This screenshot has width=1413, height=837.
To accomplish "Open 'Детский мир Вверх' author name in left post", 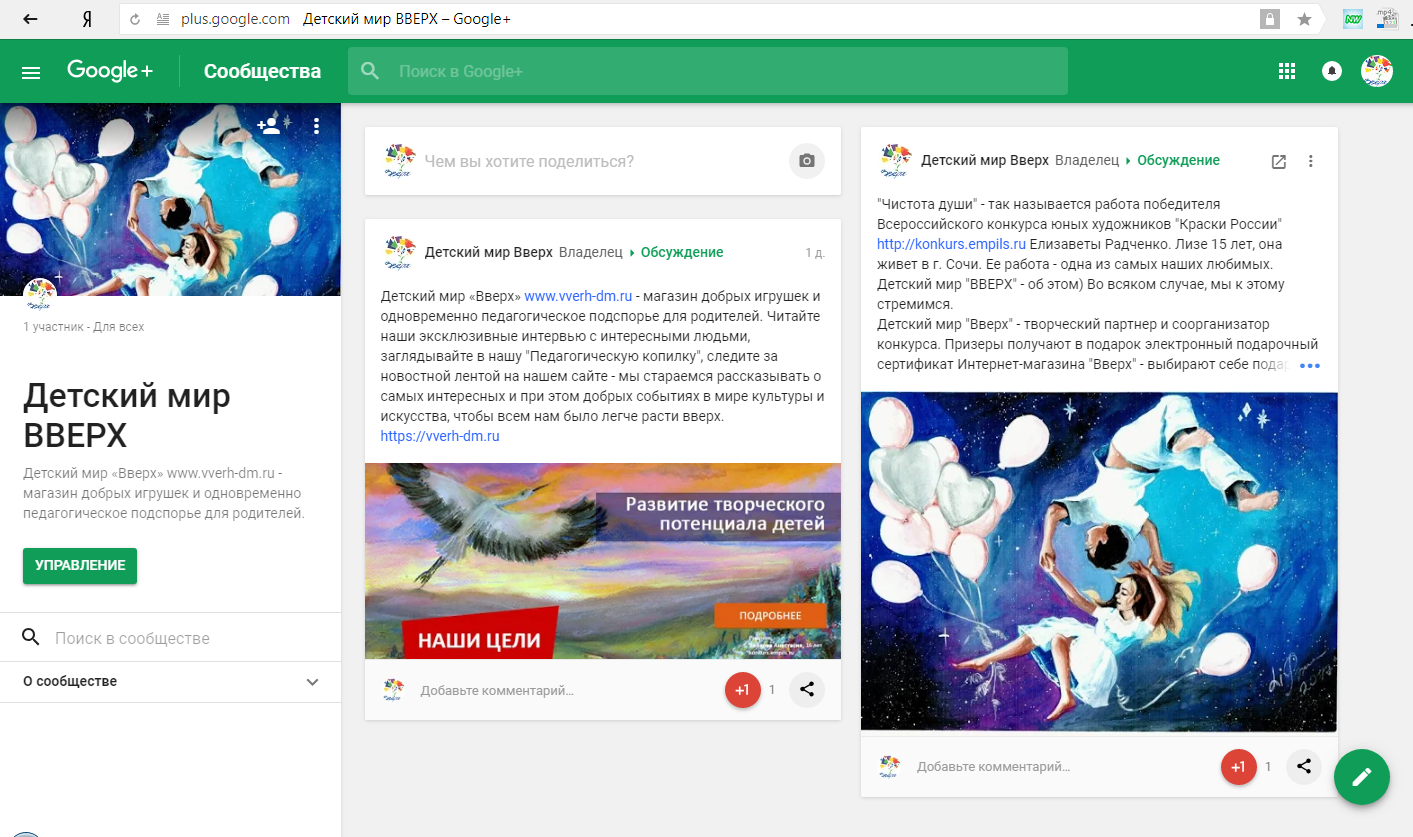I will tap(488, 252).
